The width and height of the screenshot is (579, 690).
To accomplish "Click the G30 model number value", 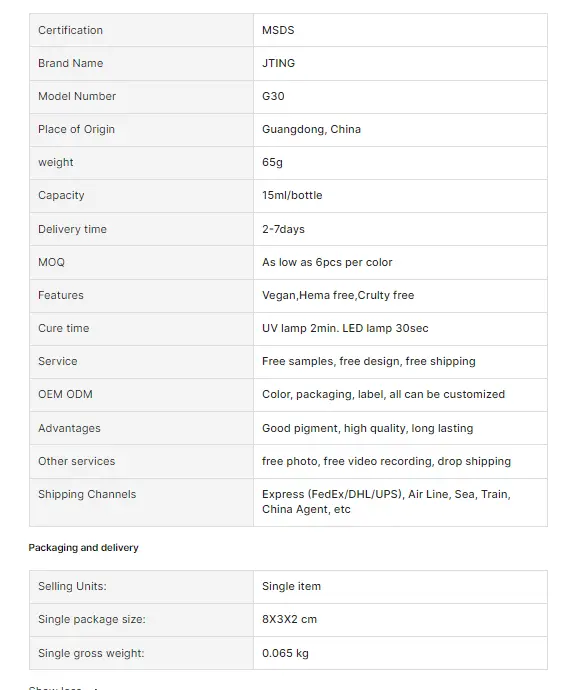I will pyautogui.click(x=273, y=96).
